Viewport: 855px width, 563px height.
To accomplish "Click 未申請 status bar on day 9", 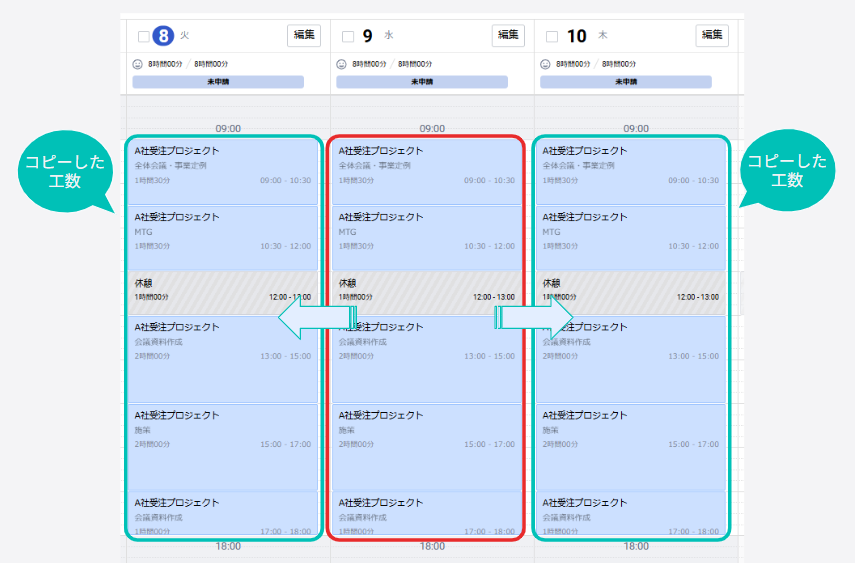I will pyautogui.click(x=422, y=82).
